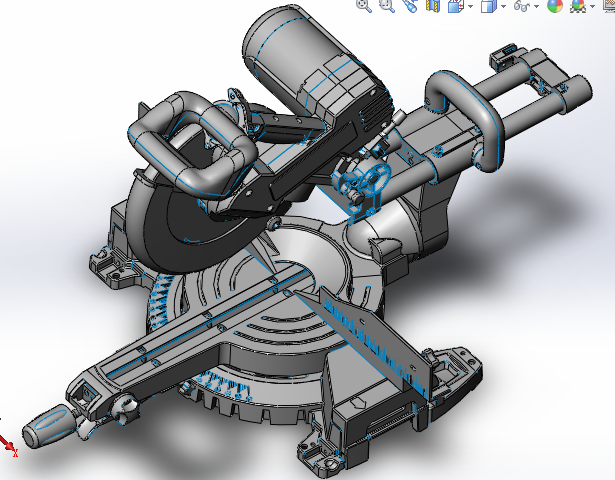Click the red X axis triad arrow

point(8,445)
